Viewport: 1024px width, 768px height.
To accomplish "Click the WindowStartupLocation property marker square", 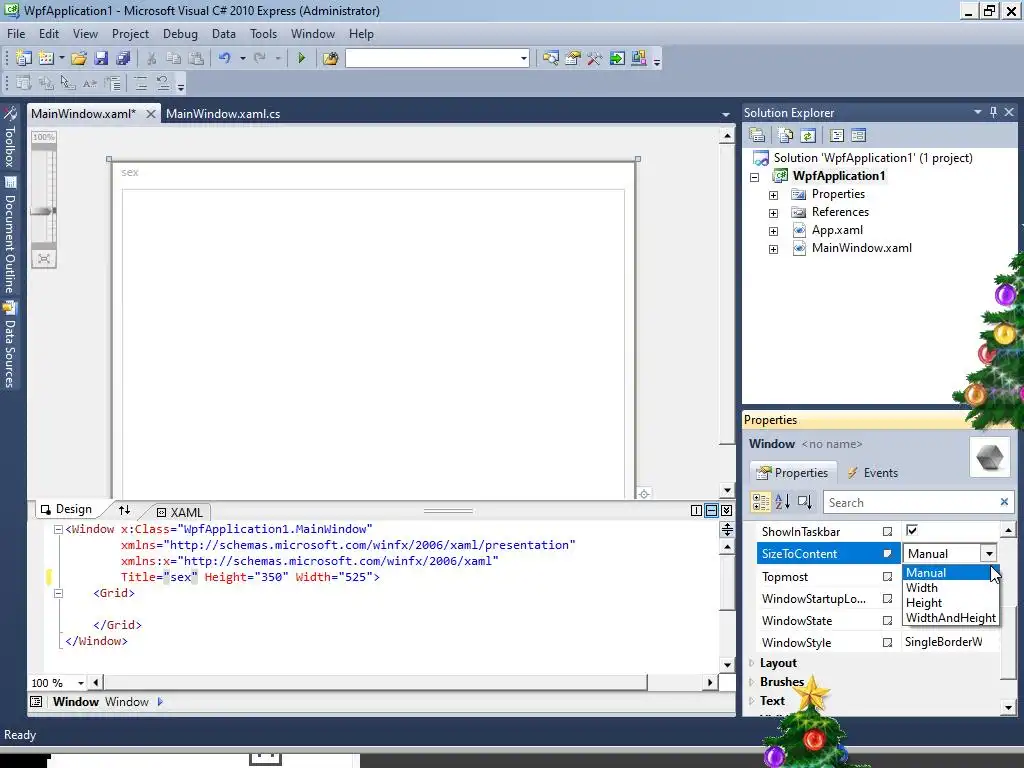I will pyautogui.click(x=888, y=598).
